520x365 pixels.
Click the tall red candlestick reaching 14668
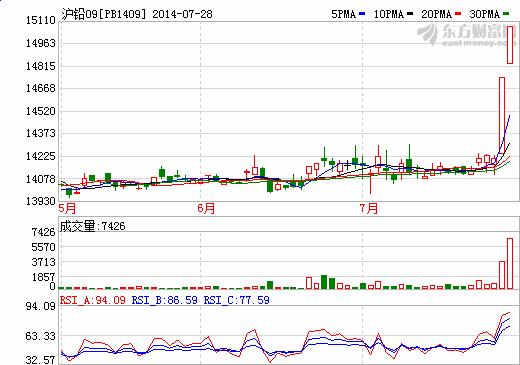[x=502, y=115]
